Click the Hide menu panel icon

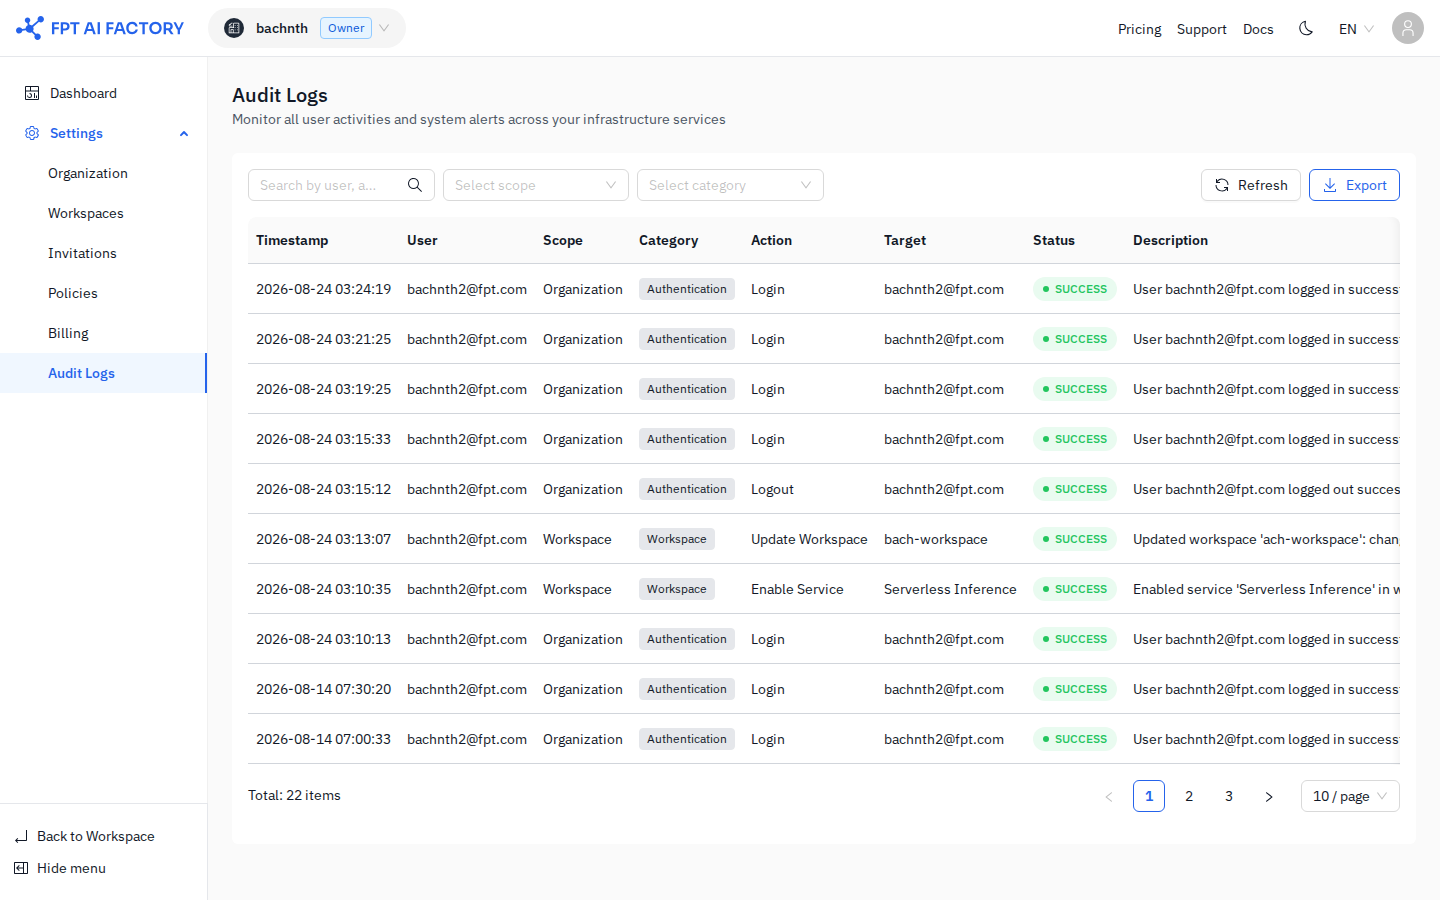pyautogui.click(x=21, y=868)
